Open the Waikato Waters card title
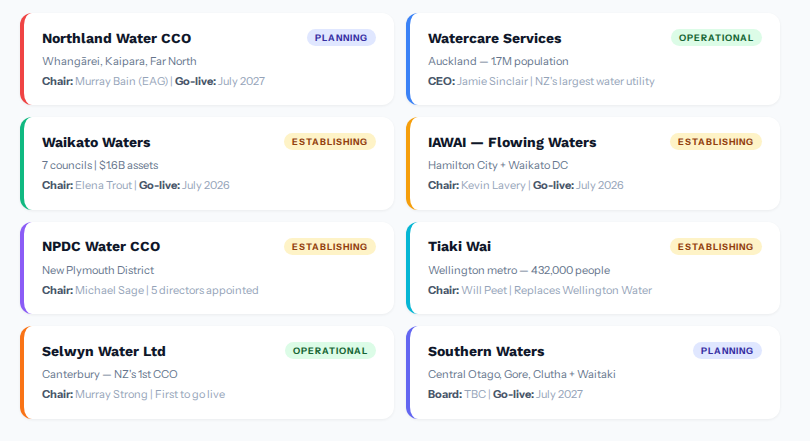The height and width of the screenshot is (441, 810). pos(96,142)
